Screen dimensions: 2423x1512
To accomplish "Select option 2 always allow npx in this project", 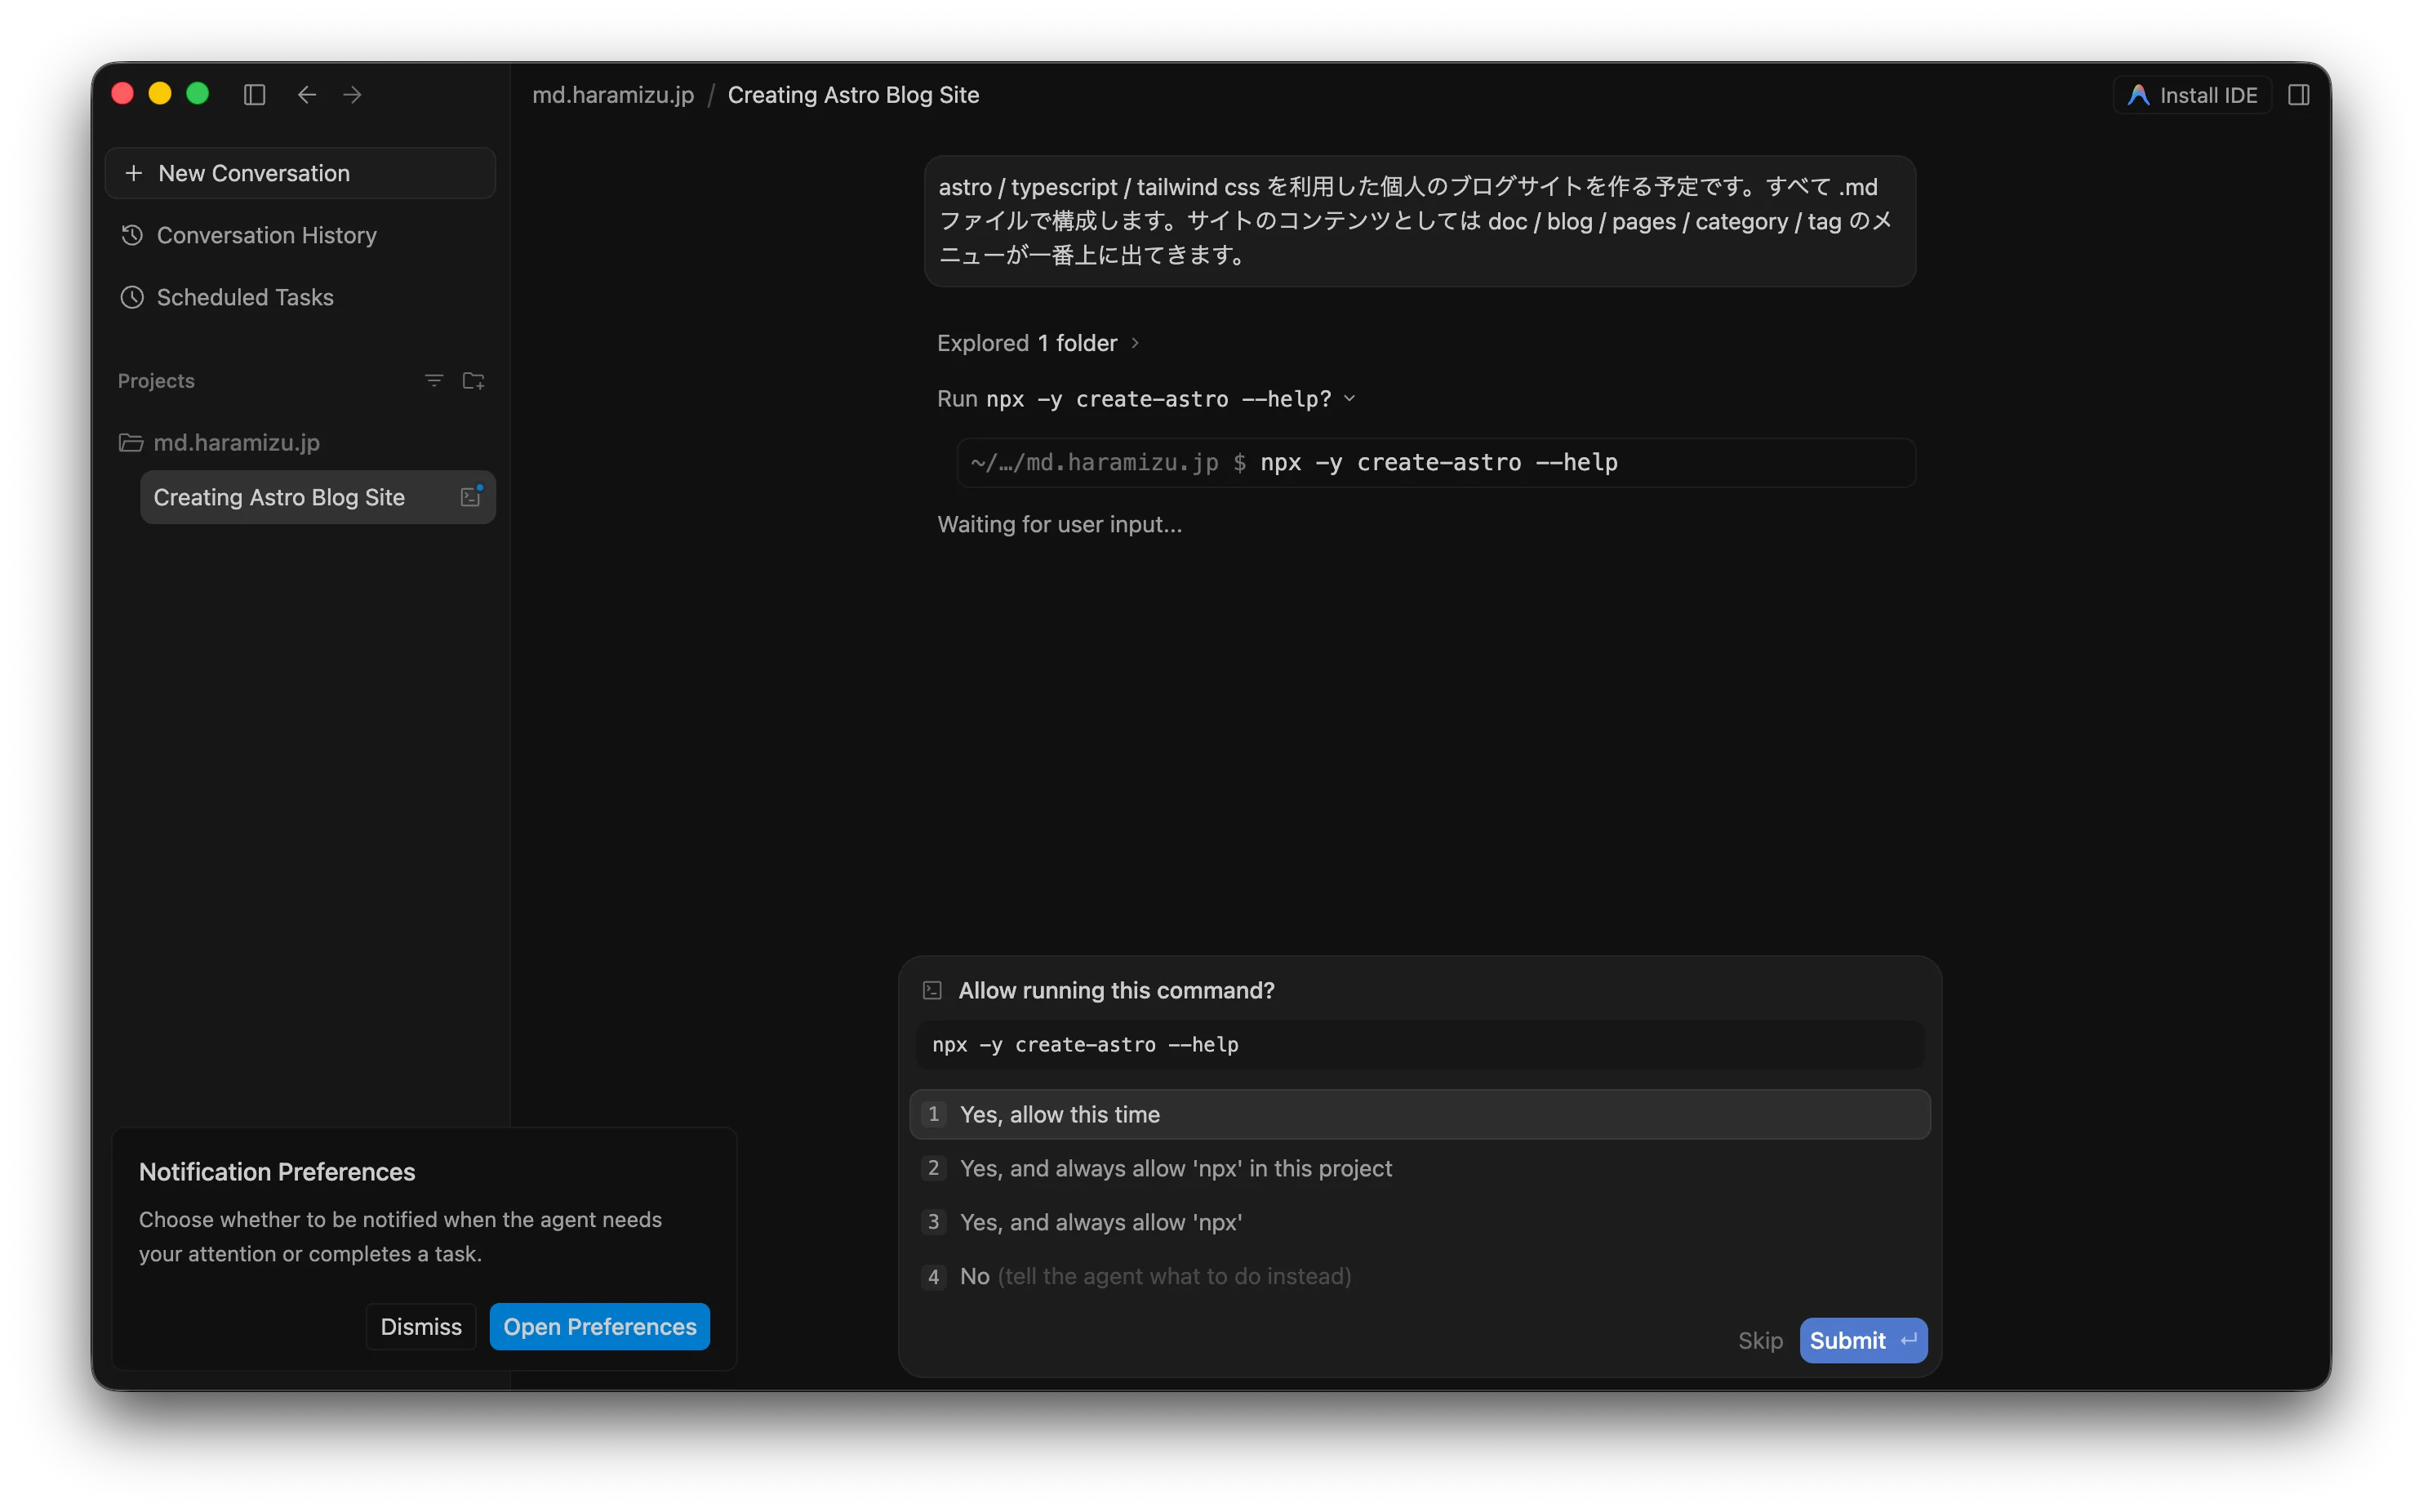I will click(x=1419, y=1168).
